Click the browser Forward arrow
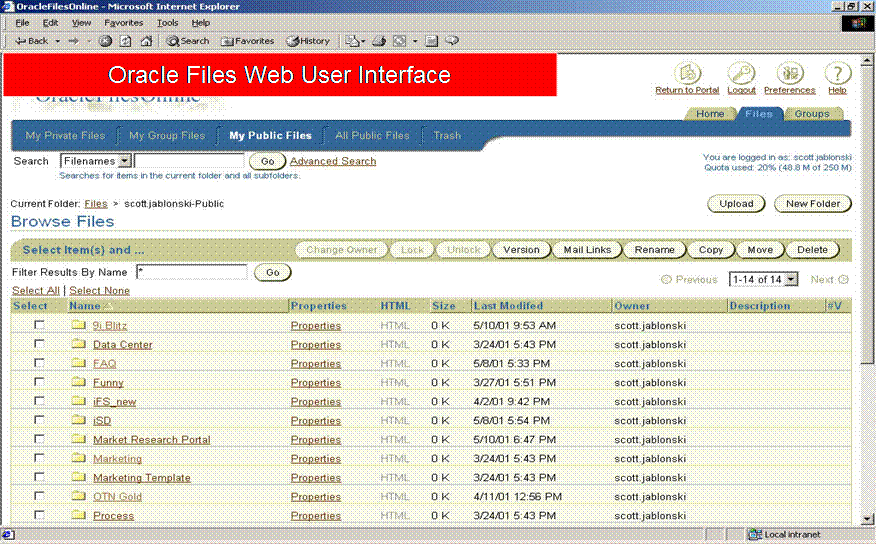 coord(73,41)
